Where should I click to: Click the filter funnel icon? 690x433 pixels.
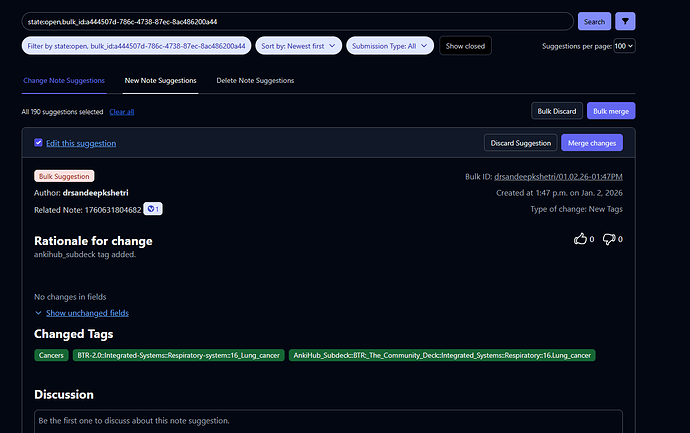[x=625, y=21]
